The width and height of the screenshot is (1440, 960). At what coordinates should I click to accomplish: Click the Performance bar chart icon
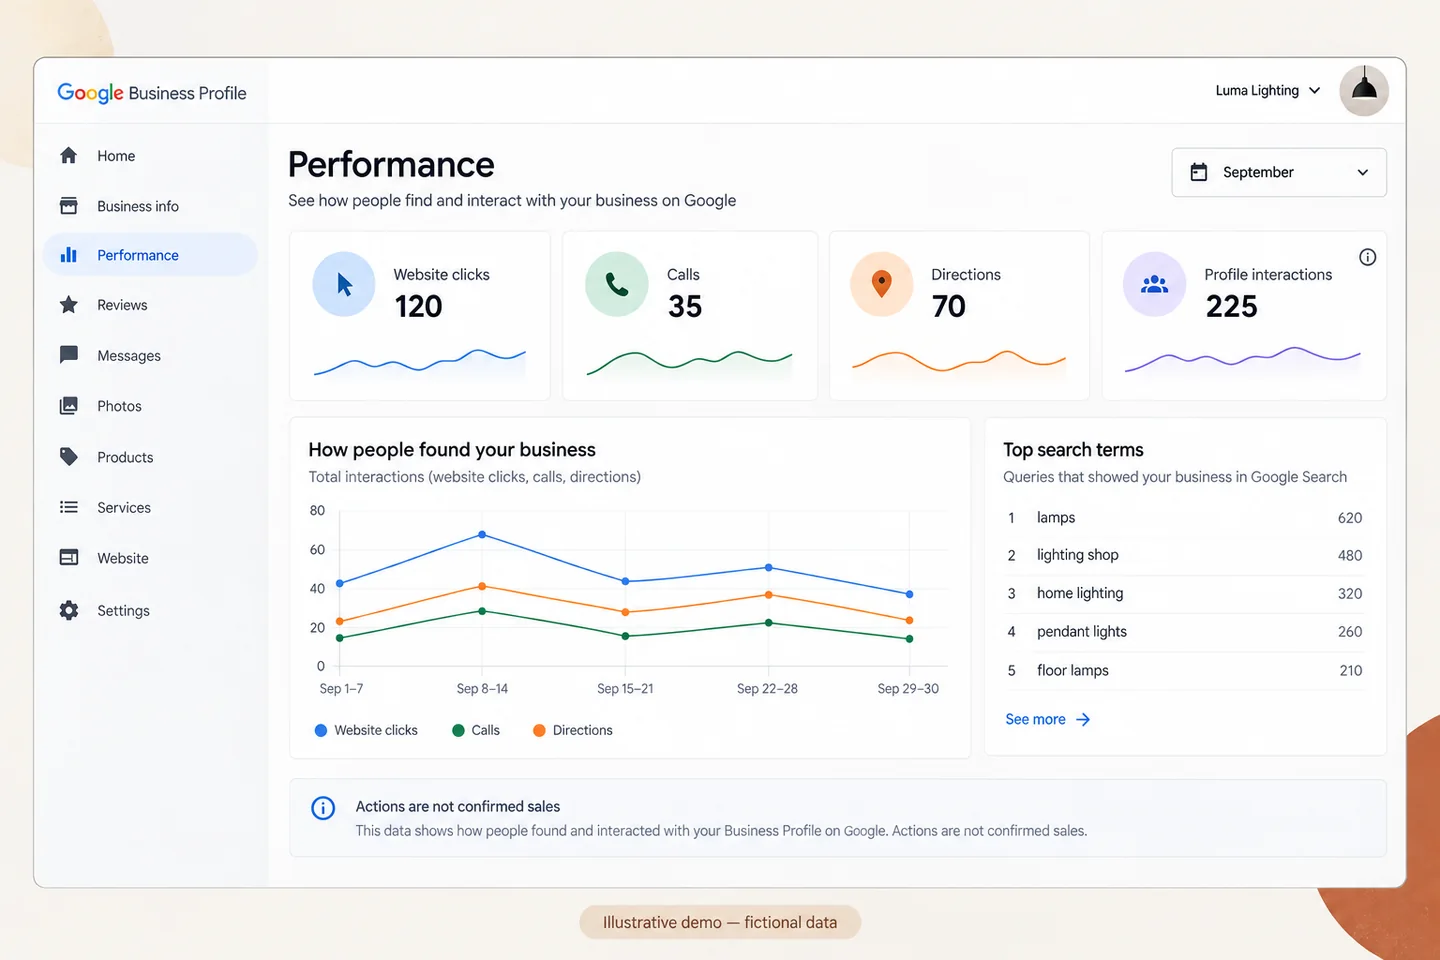68,254
